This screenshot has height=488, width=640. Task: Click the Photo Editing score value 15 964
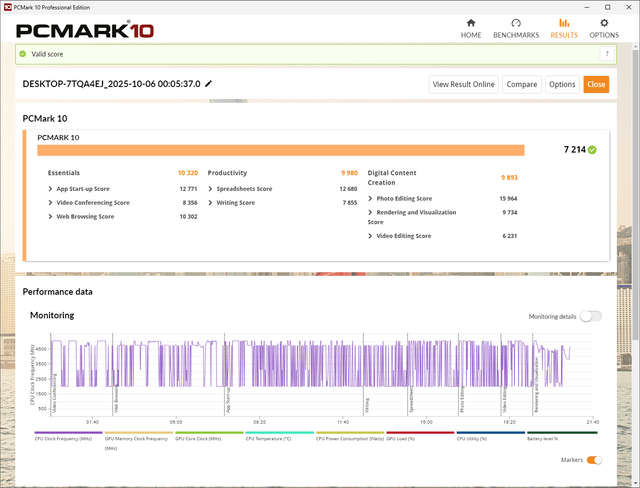pos(508,199)
